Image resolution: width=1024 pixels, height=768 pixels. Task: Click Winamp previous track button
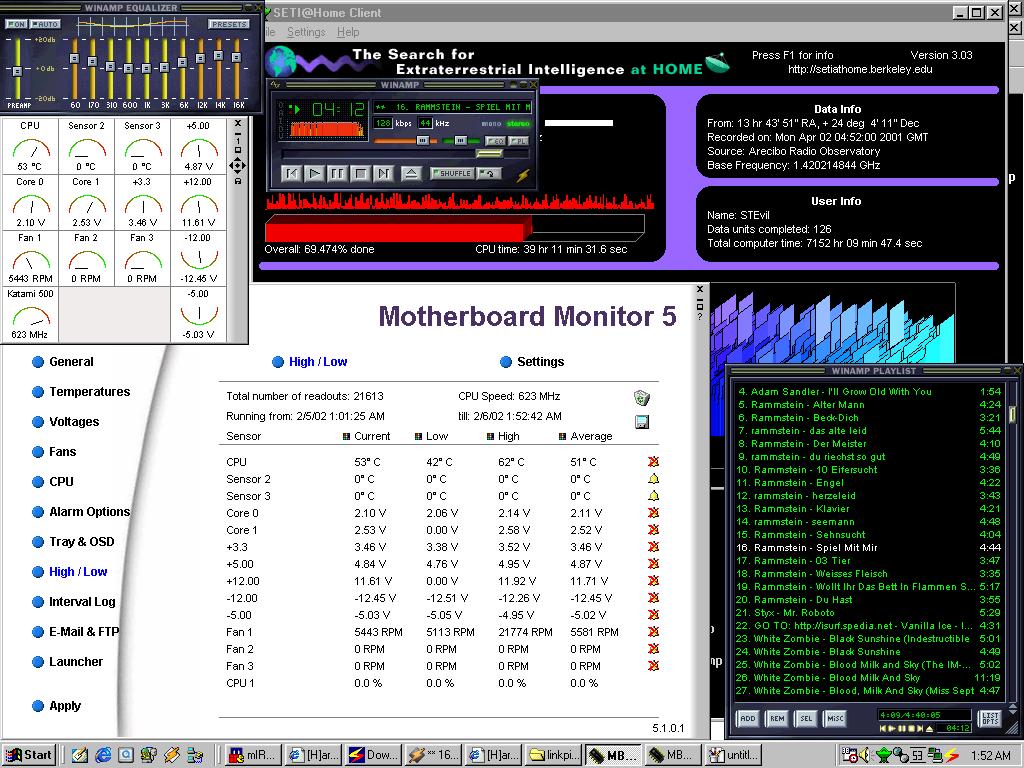pos(291,173)
